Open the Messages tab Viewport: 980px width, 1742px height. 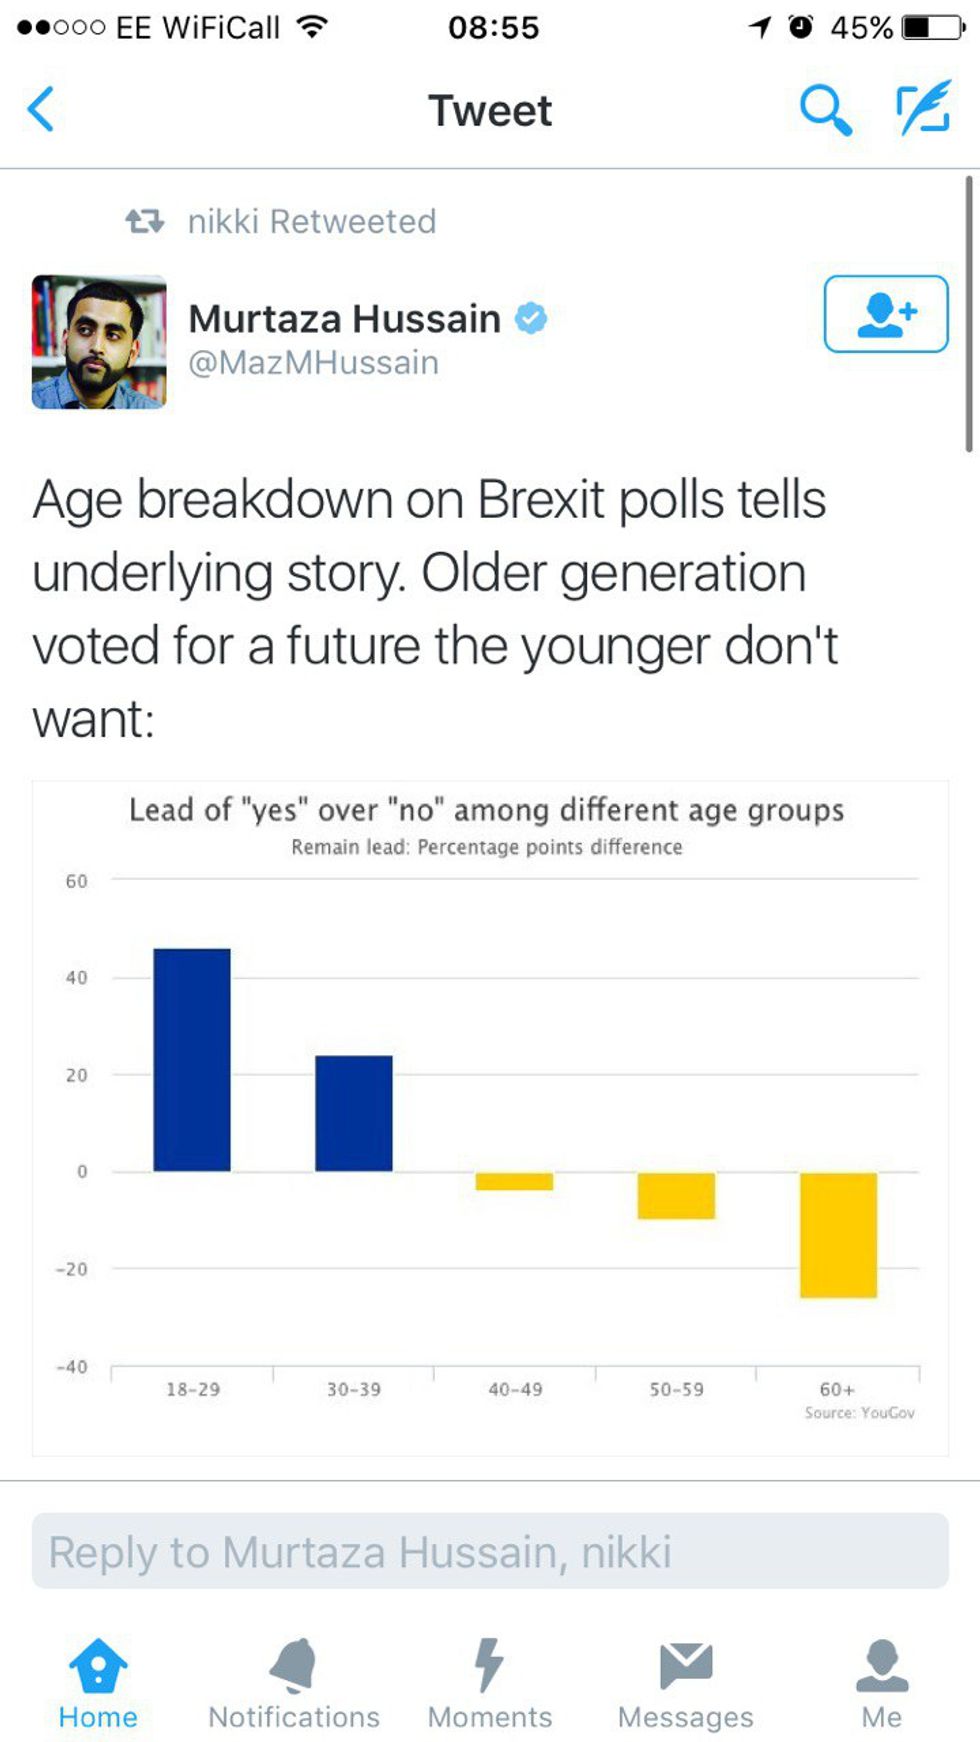pos(686,1685)
